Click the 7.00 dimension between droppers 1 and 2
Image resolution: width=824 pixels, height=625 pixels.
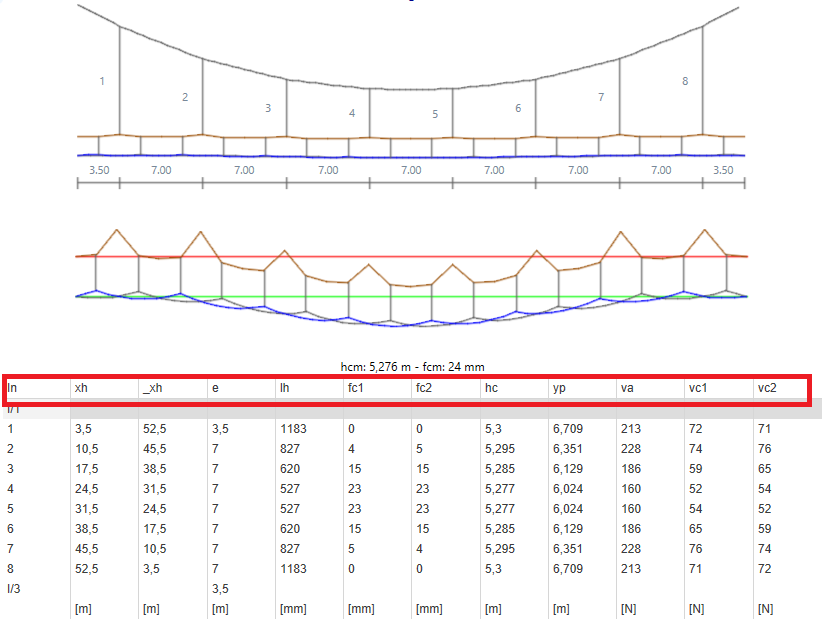pyautogui.click(x=161, y=170)
